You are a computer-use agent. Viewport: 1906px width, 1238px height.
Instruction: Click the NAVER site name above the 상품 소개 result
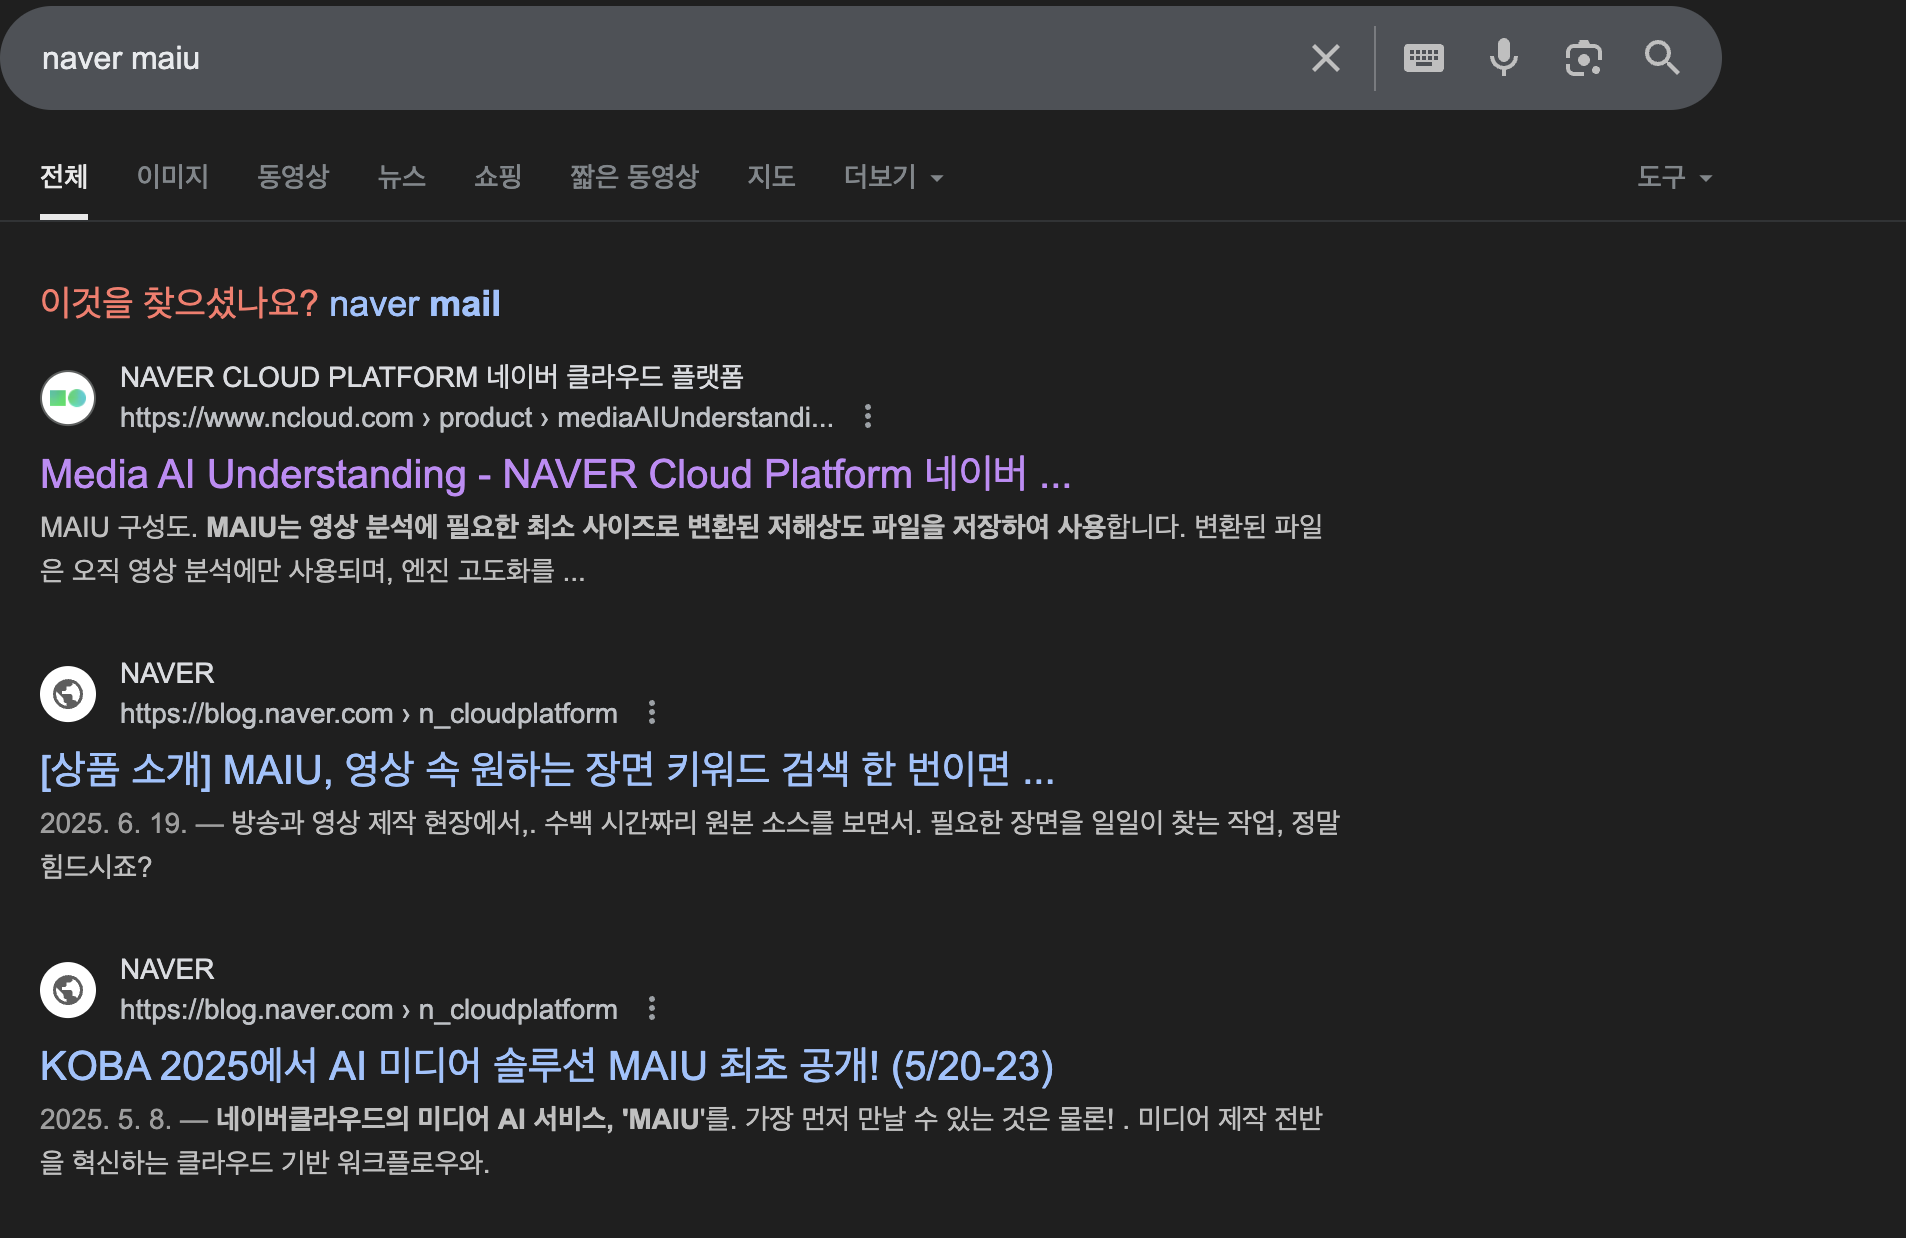167,673
